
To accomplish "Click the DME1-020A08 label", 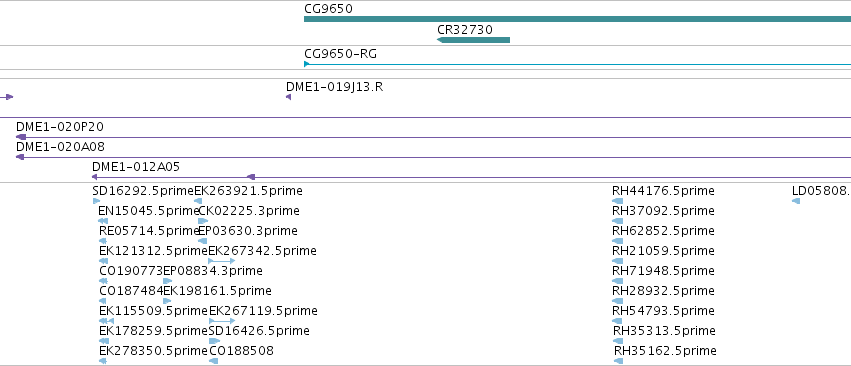I will [60, 147].
